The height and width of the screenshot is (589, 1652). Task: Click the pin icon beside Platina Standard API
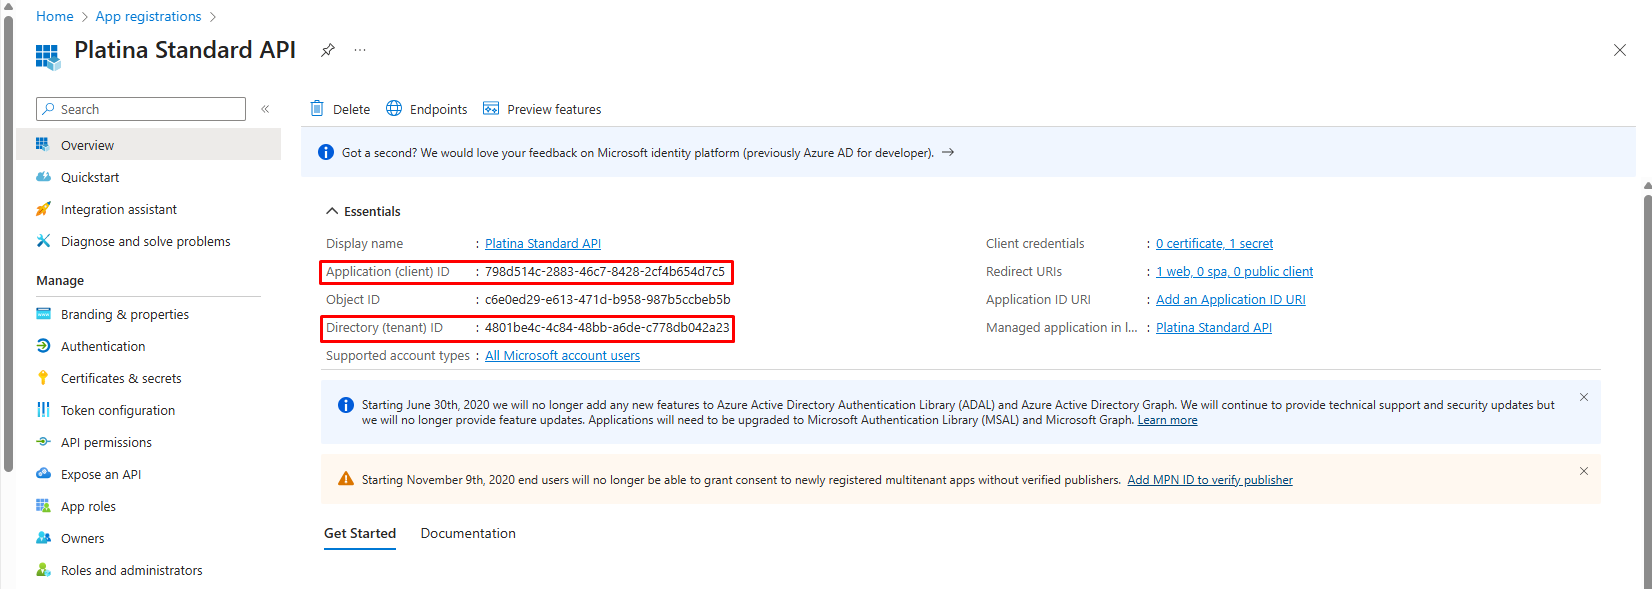327,50
